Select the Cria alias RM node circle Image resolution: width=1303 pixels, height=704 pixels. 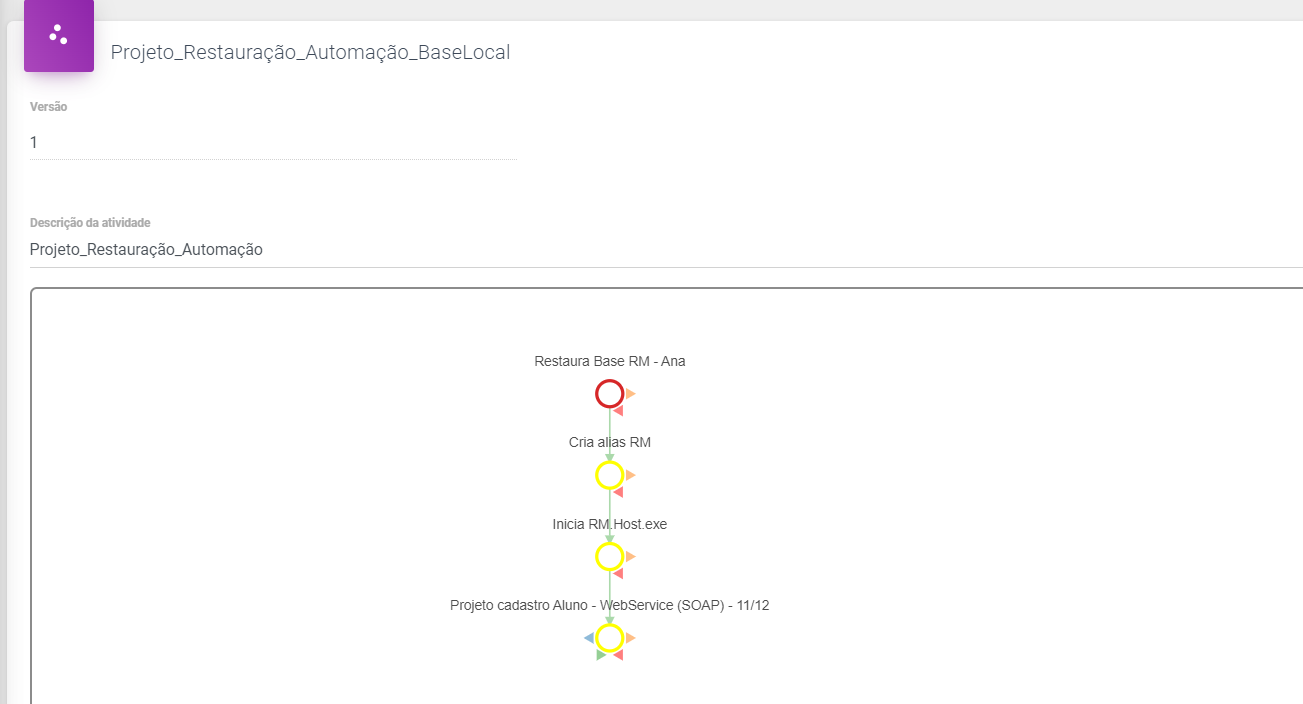[610, 475]
